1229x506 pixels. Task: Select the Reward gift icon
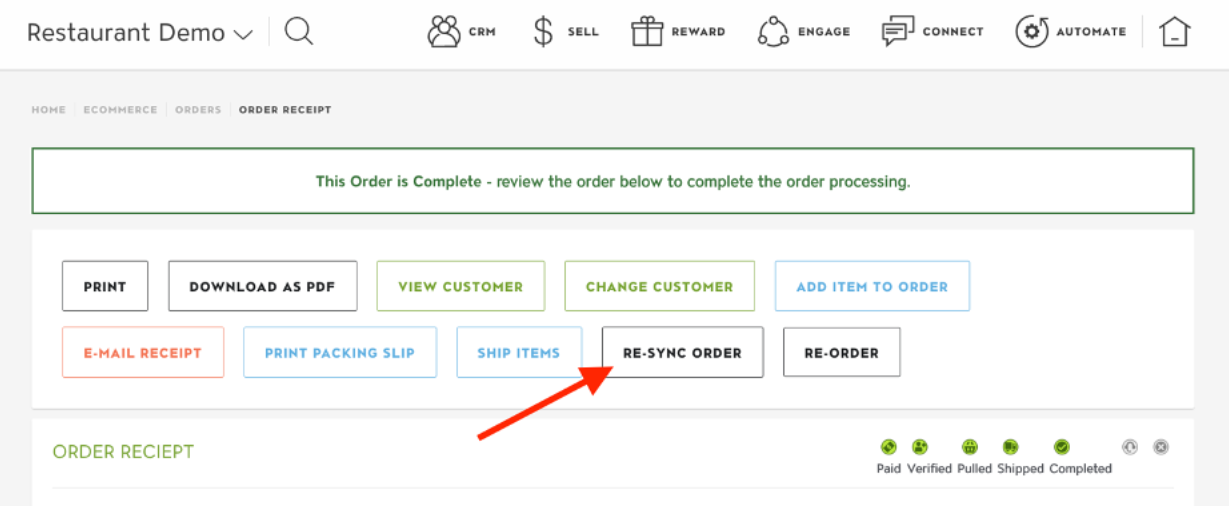pyautogui.click(x=648, y=31)
